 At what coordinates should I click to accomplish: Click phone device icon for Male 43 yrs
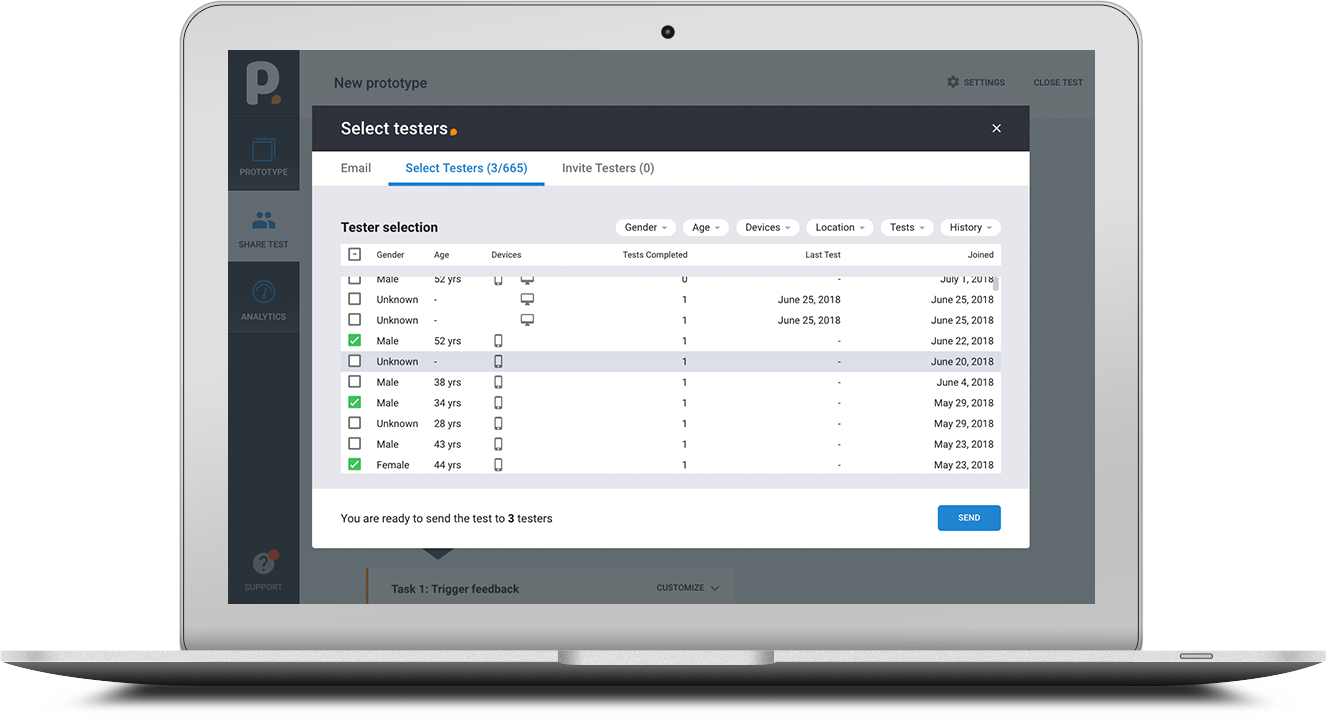click(498, 444)
